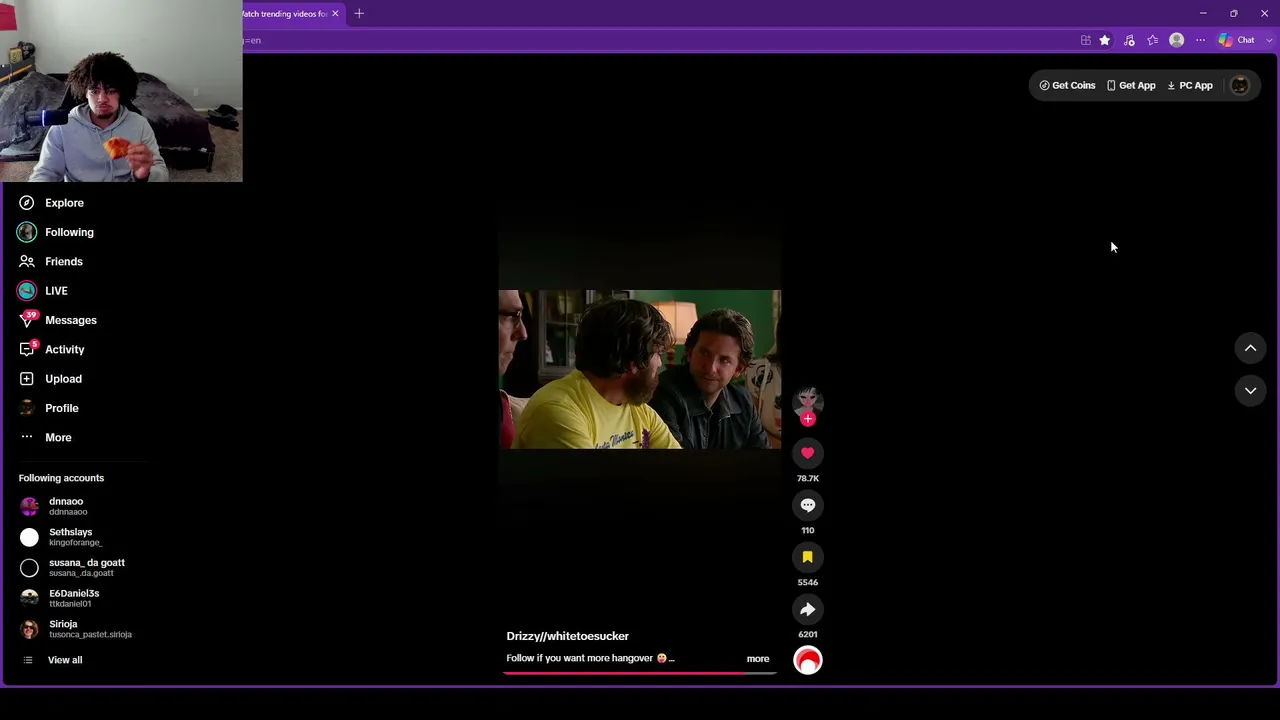Open the LIVE section
The height and width of the screenshot is (720, 1280).
click(x=42, y=291)
